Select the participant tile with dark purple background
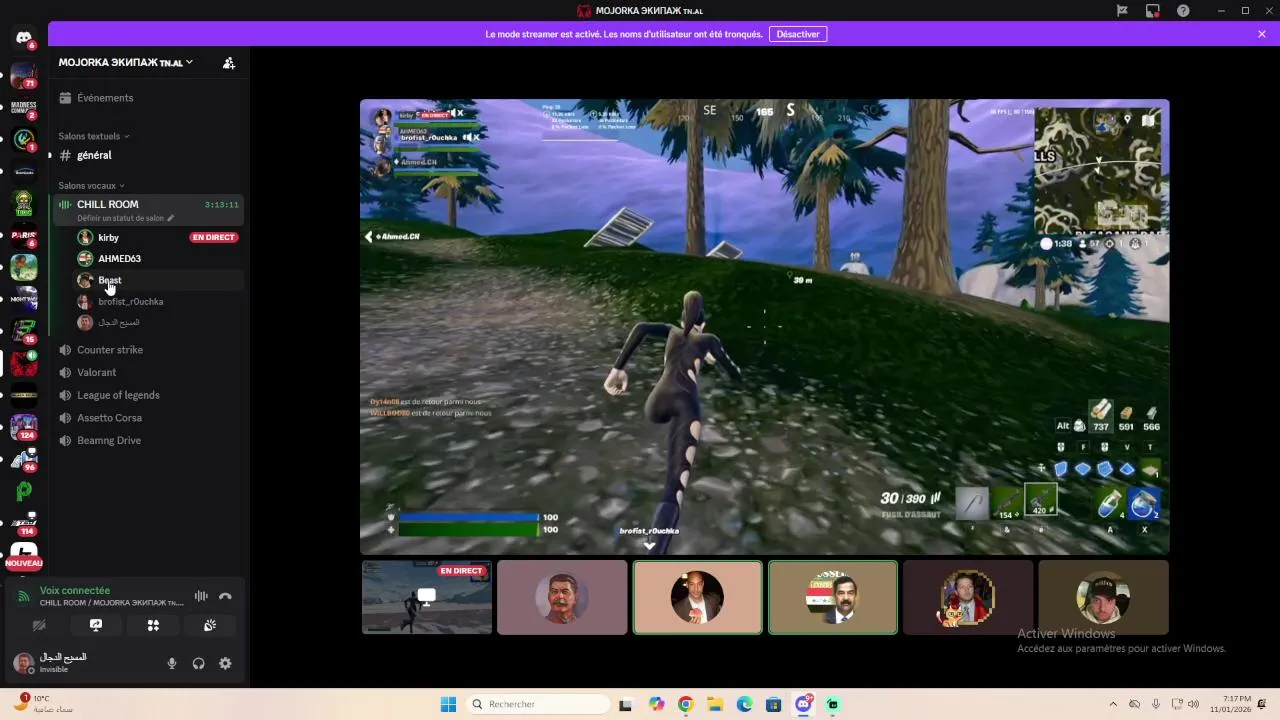The width and height of the screenshot is (1280, 720). (968, 597)
